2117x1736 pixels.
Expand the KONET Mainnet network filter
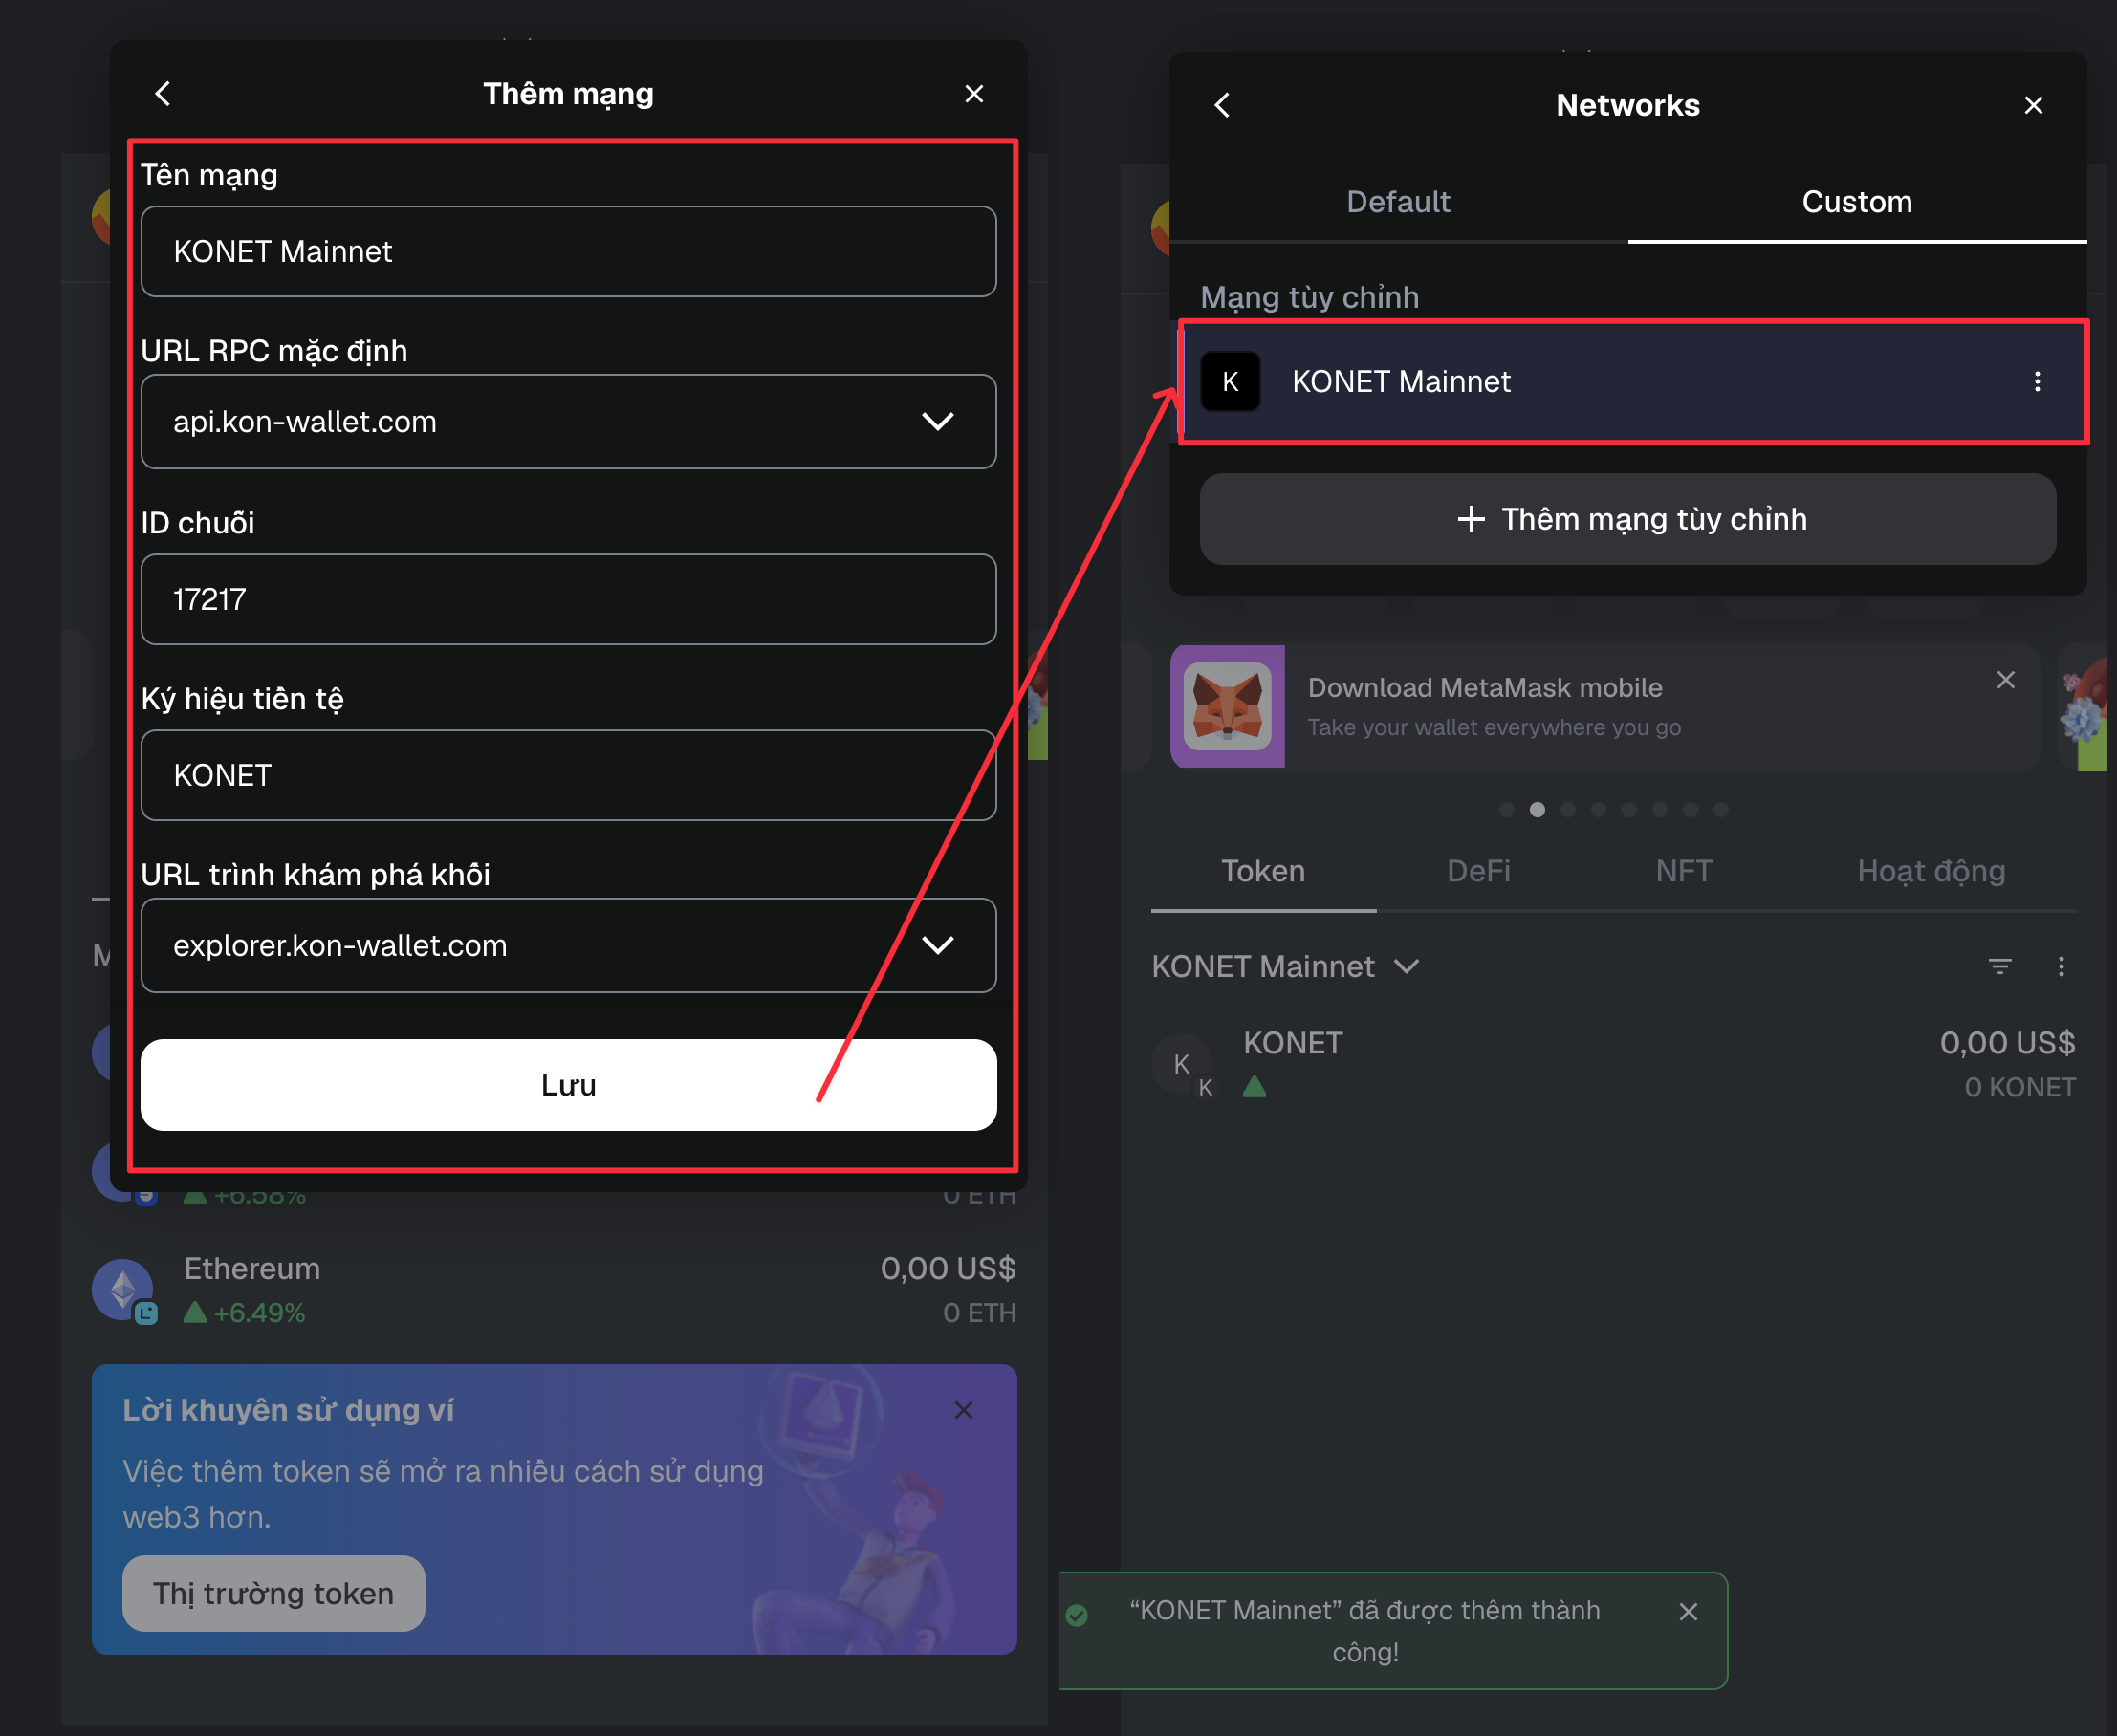(1286, 967)
